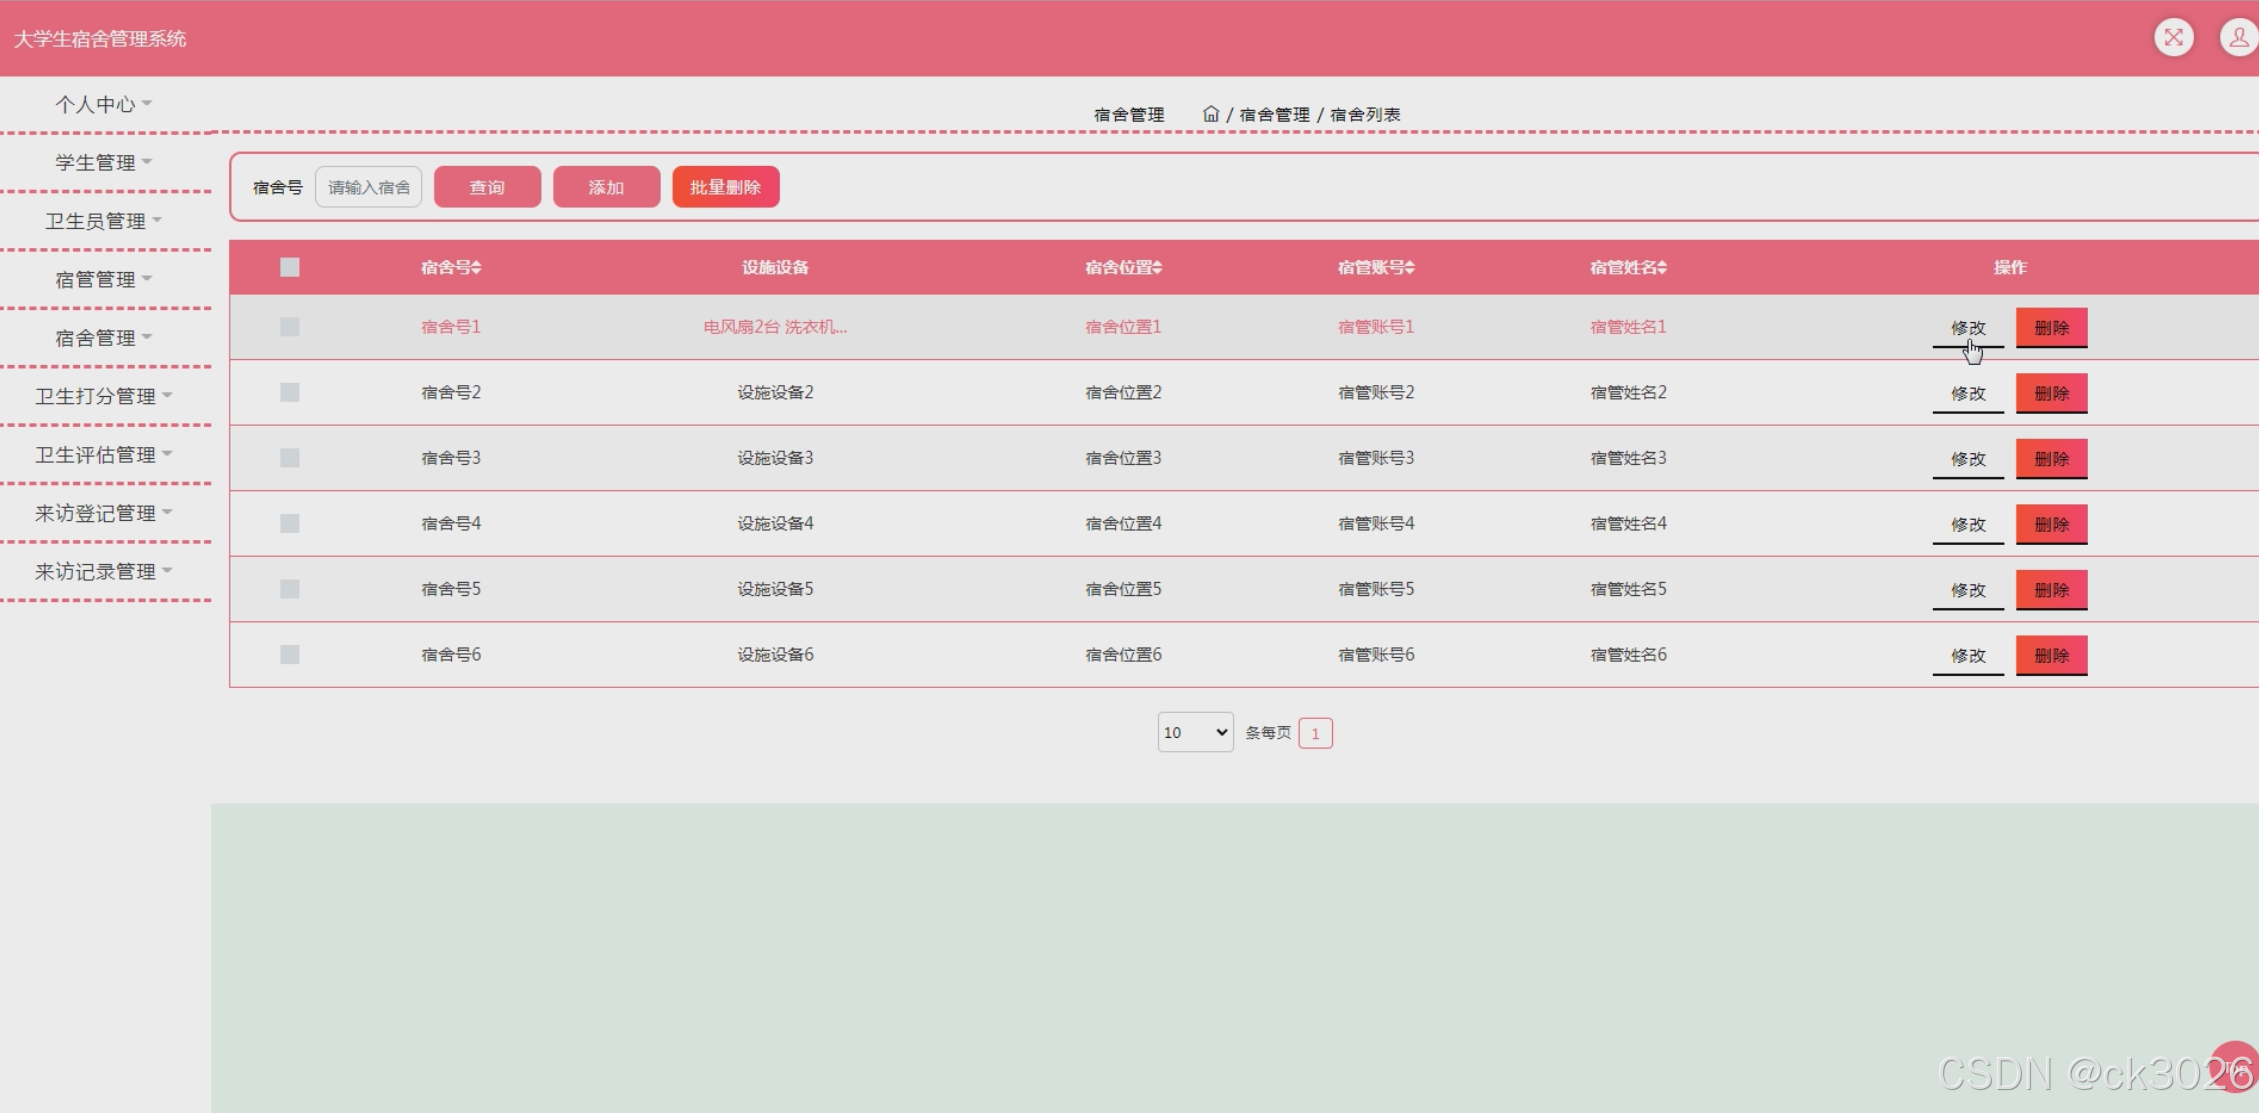Open the 来访登记管理 menu item
The width and height of the screenshot is (2259, 1113).
click(103, 513)
